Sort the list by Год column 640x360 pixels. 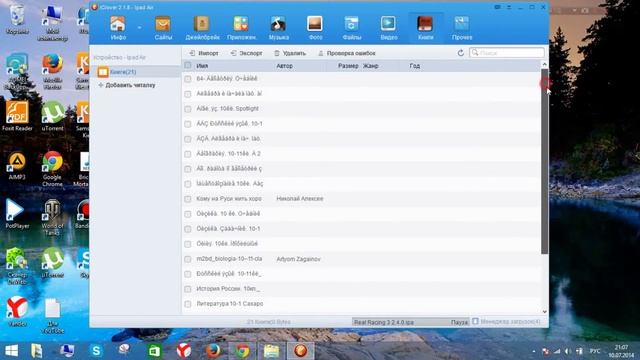[x=415, y=66]
